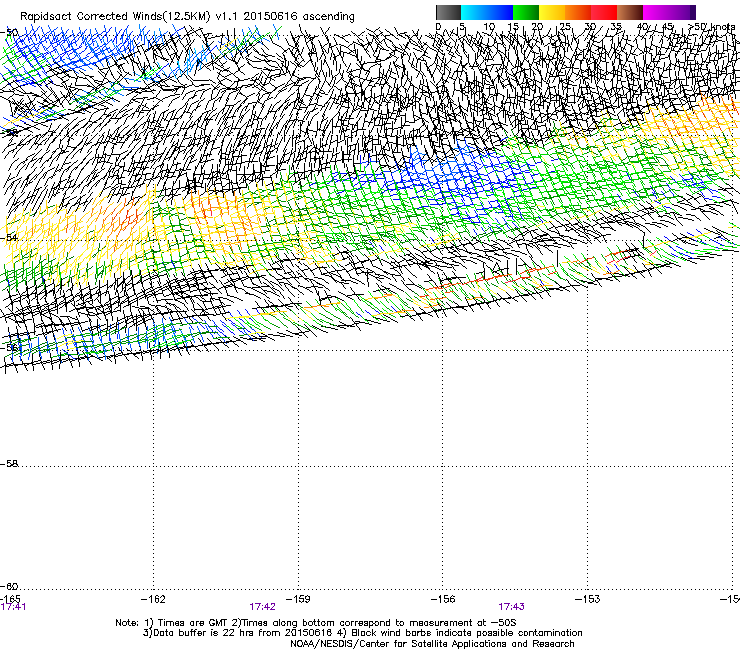
Task: Click the green 15-20 knots legend swatch
Action: point(526,12)
